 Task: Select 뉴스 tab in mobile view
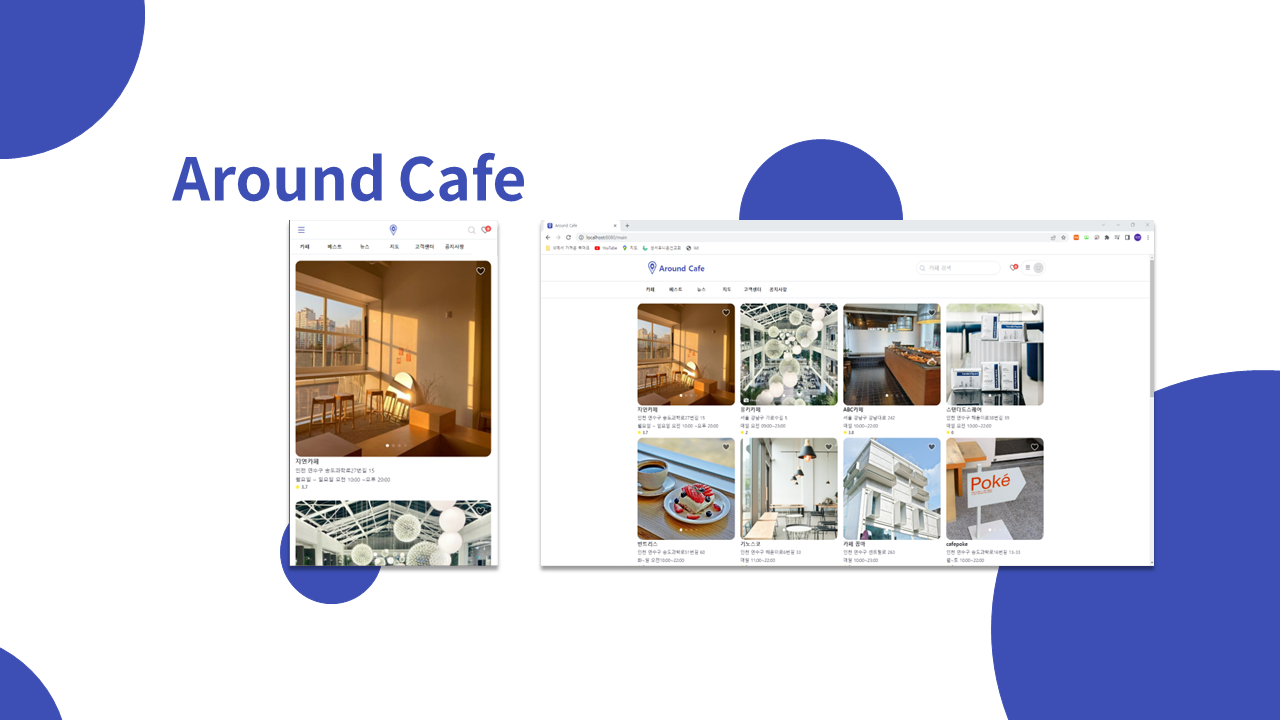click(x=365, y=246)
